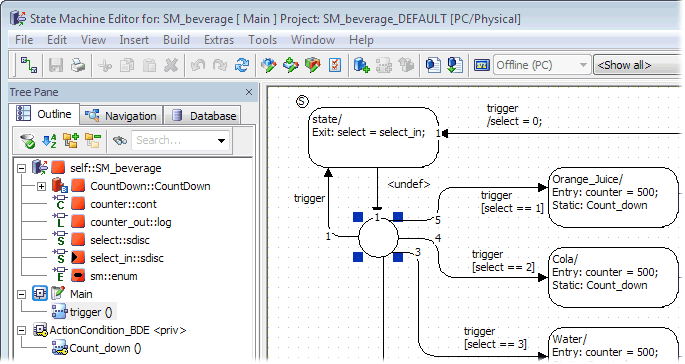Select the select::sdisc tree item

[120, 240]
